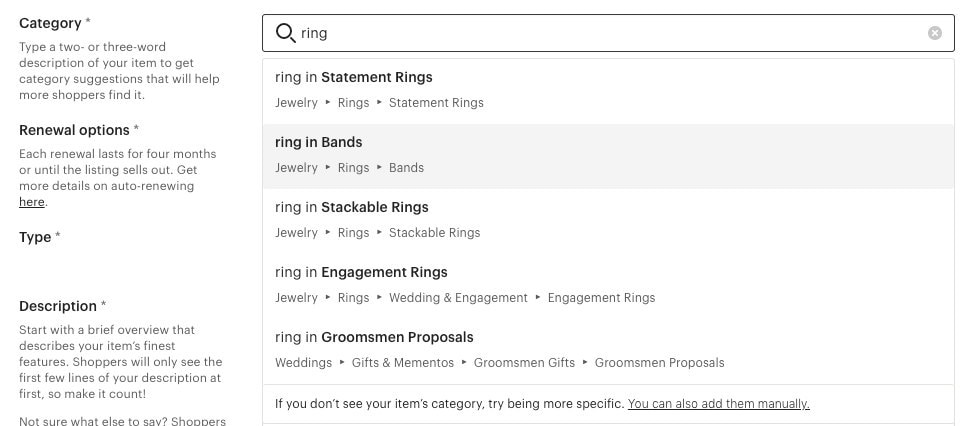Click the 'Wedding & Engagement' breadcrumb text
The height and width of the screenshot is (426, 964).
(x=458, y=298)
